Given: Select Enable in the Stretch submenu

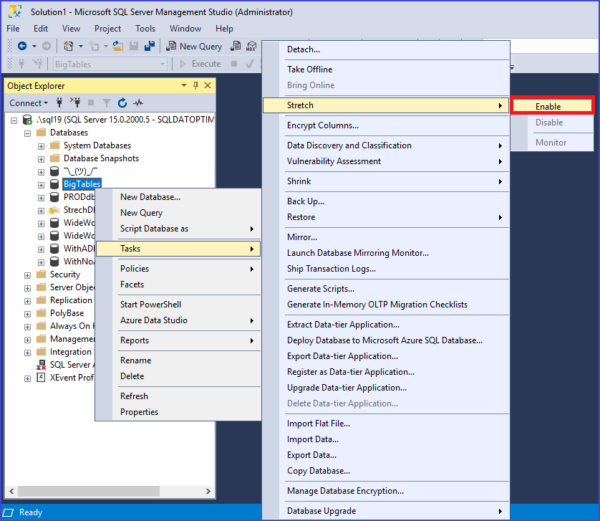Looking at the screenshot, I should tap(553, 106).
